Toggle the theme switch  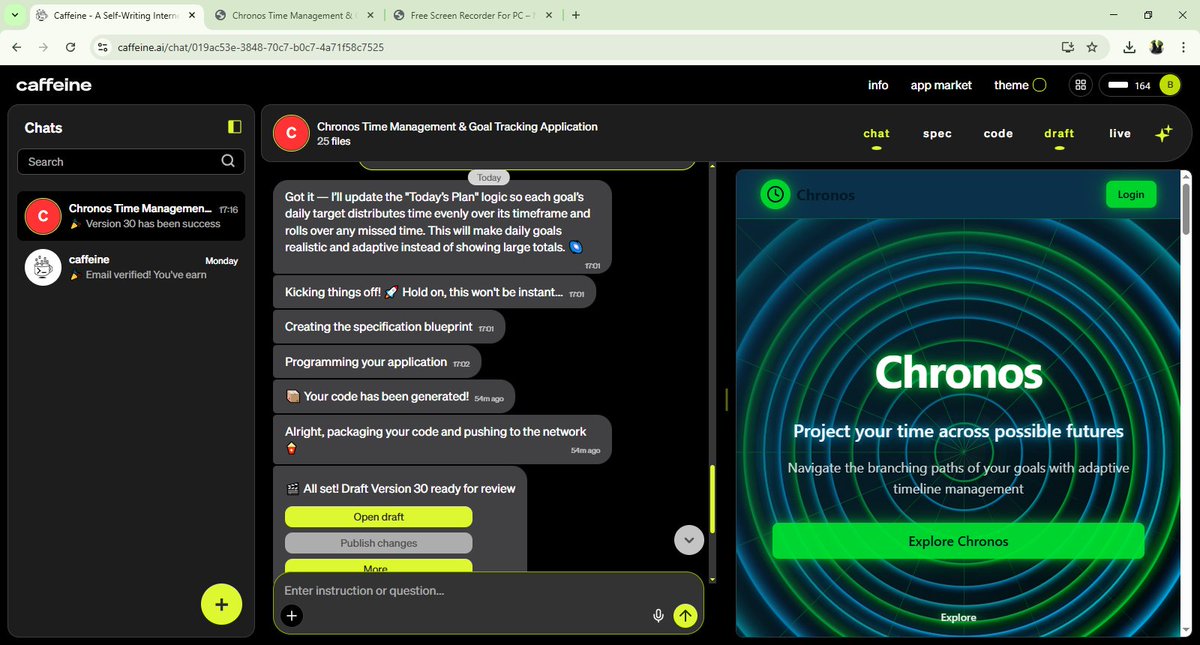(1040, 85)
